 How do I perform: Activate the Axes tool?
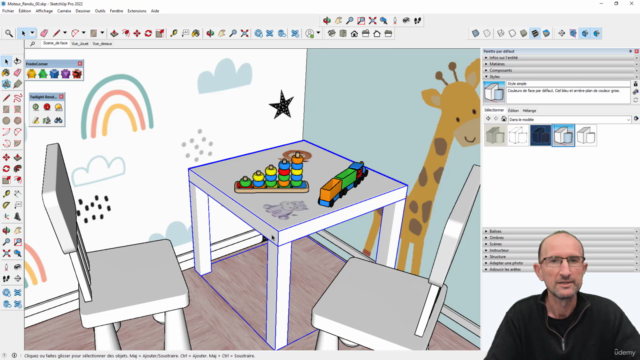6,217
